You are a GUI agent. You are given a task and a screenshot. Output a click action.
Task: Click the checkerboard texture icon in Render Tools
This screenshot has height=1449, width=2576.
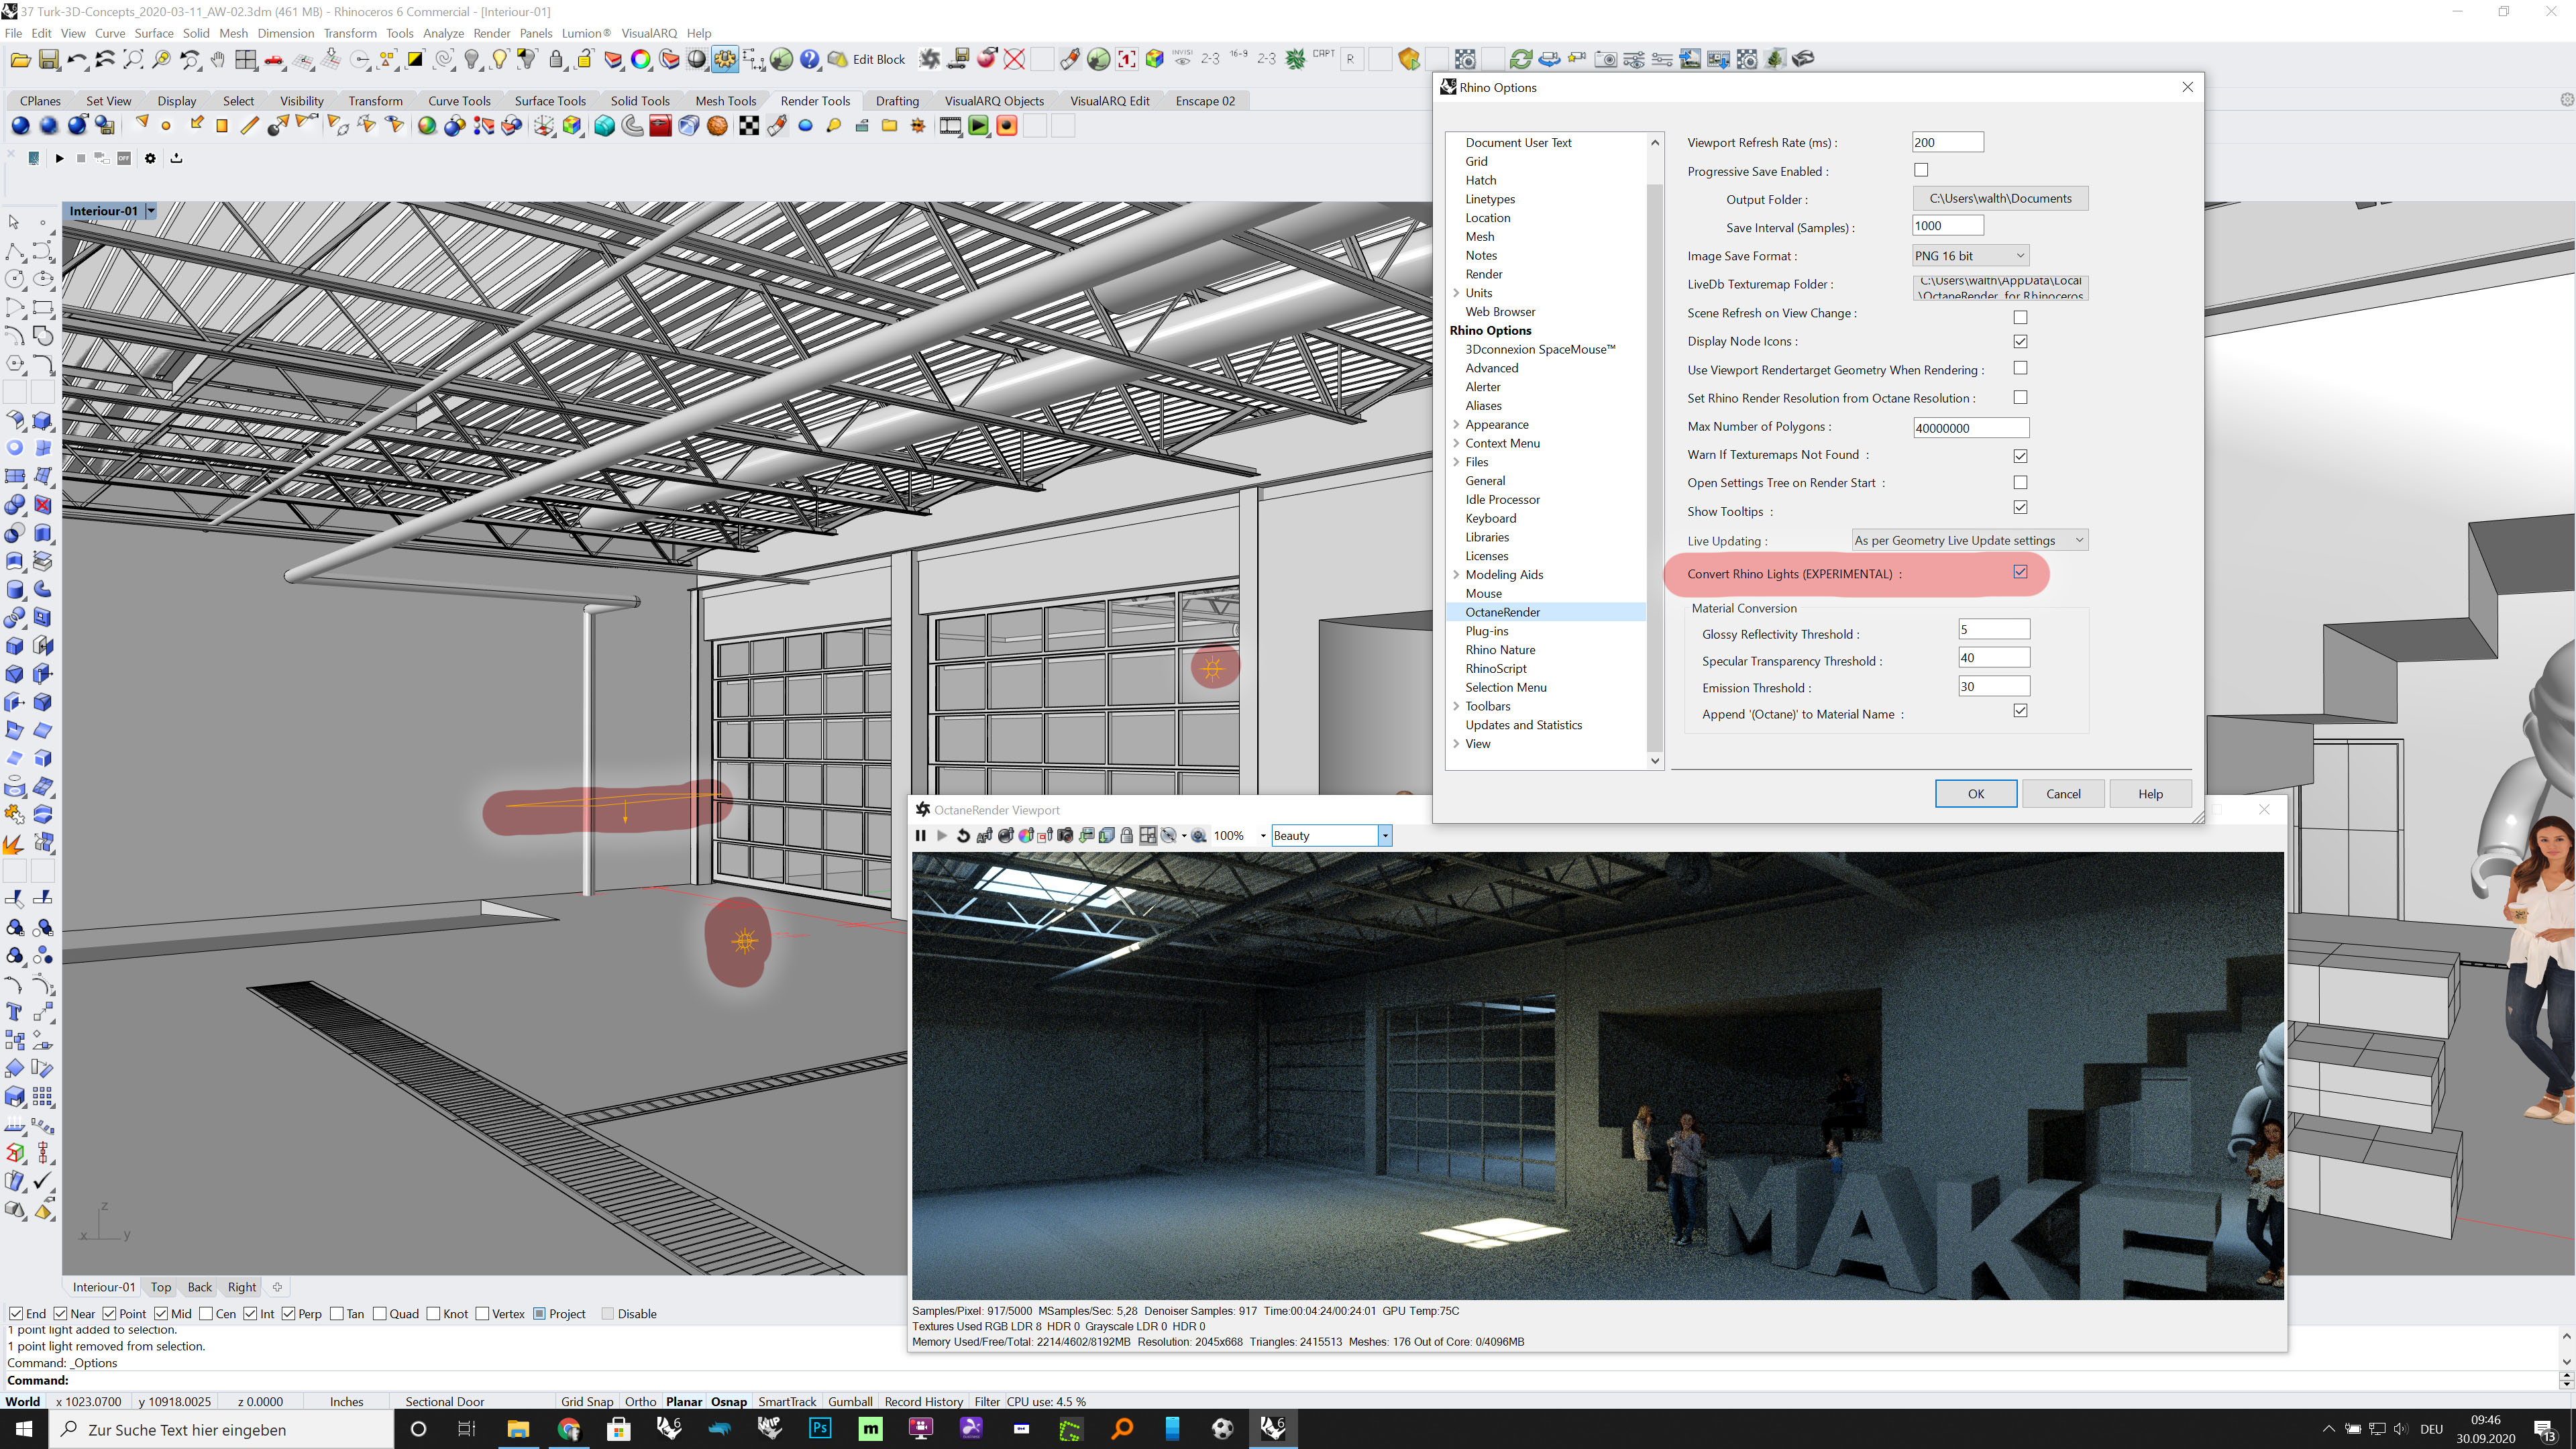[748, 126]
